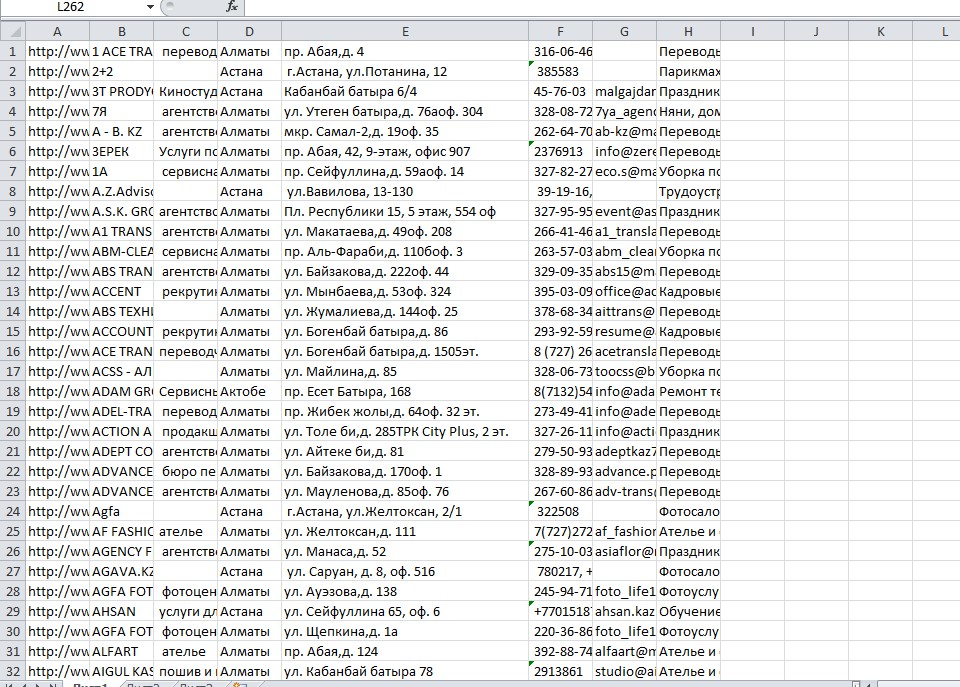Click city cell 'Актобе'
This screenshot has width=960, height=687.
[x=249, y=391]
